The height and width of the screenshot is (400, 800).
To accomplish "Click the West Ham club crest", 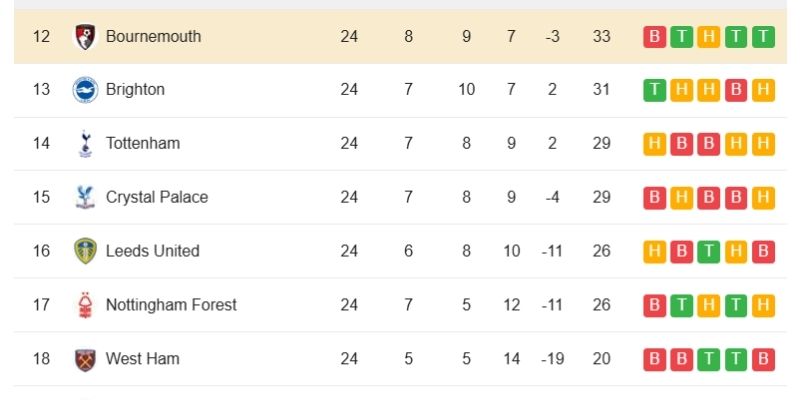I will 85,358.
